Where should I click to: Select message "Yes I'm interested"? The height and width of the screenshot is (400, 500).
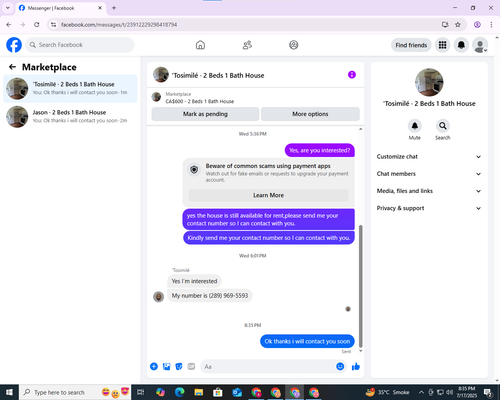[x=194, y=281]
